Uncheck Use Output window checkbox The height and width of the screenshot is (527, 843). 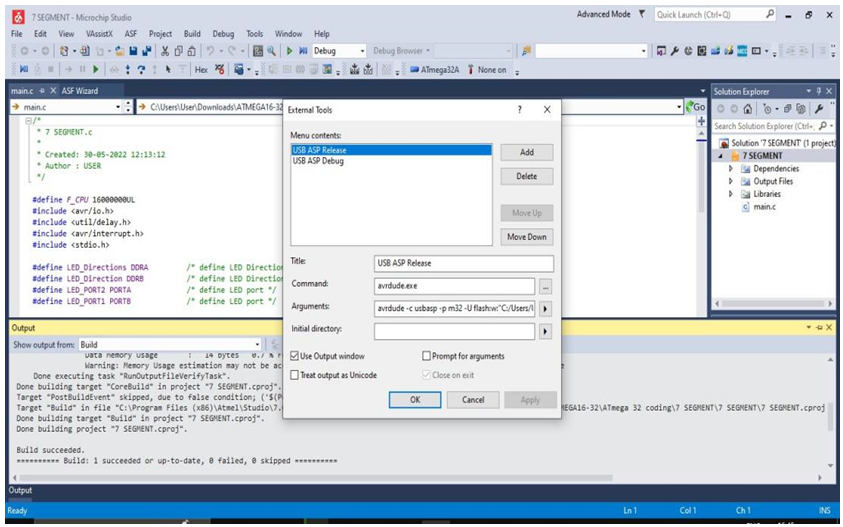[x=295, y=356]
